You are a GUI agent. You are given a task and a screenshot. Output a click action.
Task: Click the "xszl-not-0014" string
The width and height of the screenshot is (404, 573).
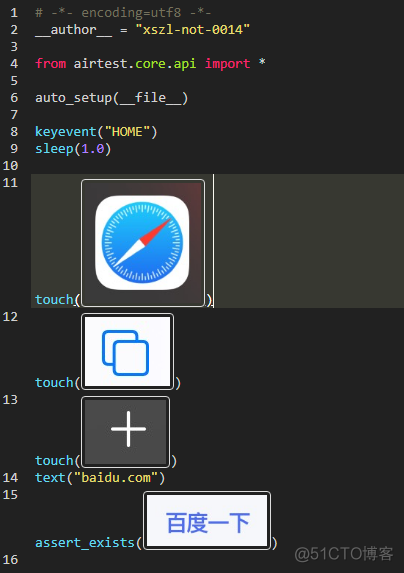click(x=193, y=30)
